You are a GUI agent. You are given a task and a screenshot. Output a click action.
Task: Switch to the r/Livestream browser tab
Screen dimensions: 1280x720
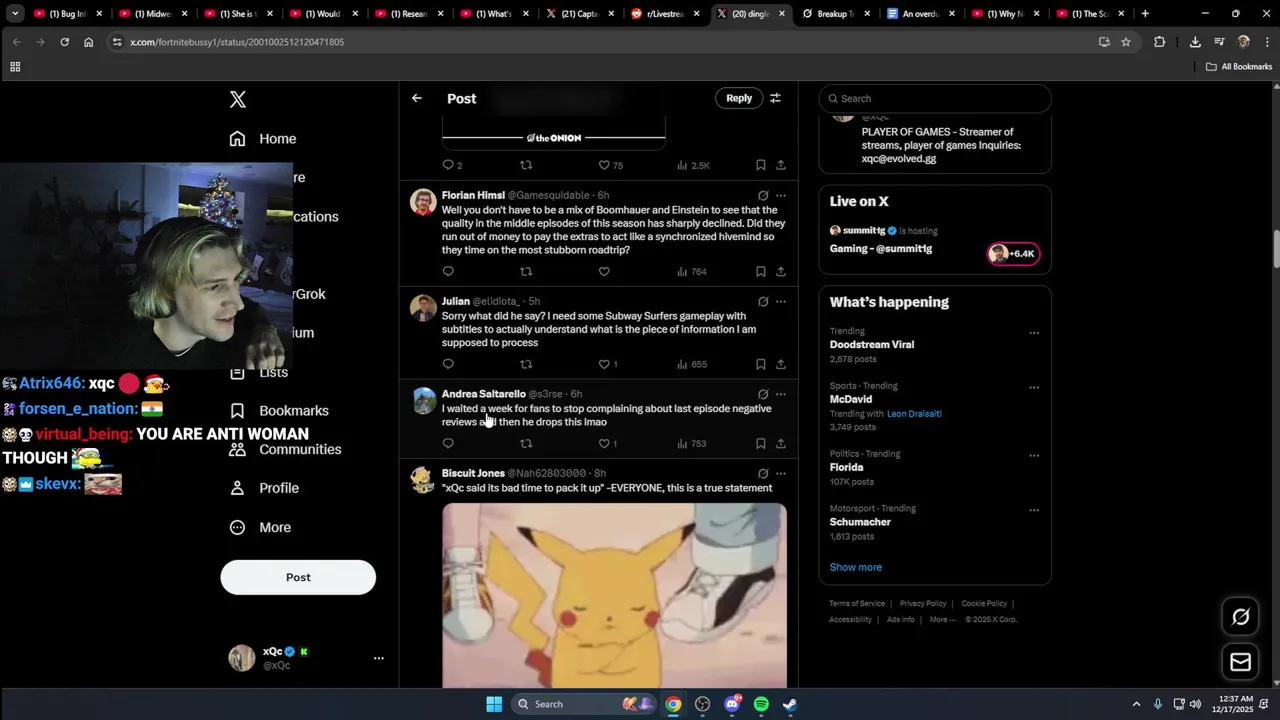tap(666, 14)
